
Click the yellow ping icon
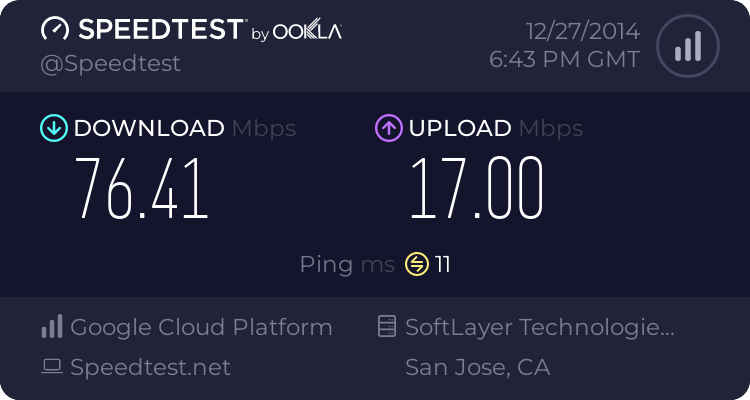pos(416,264)
